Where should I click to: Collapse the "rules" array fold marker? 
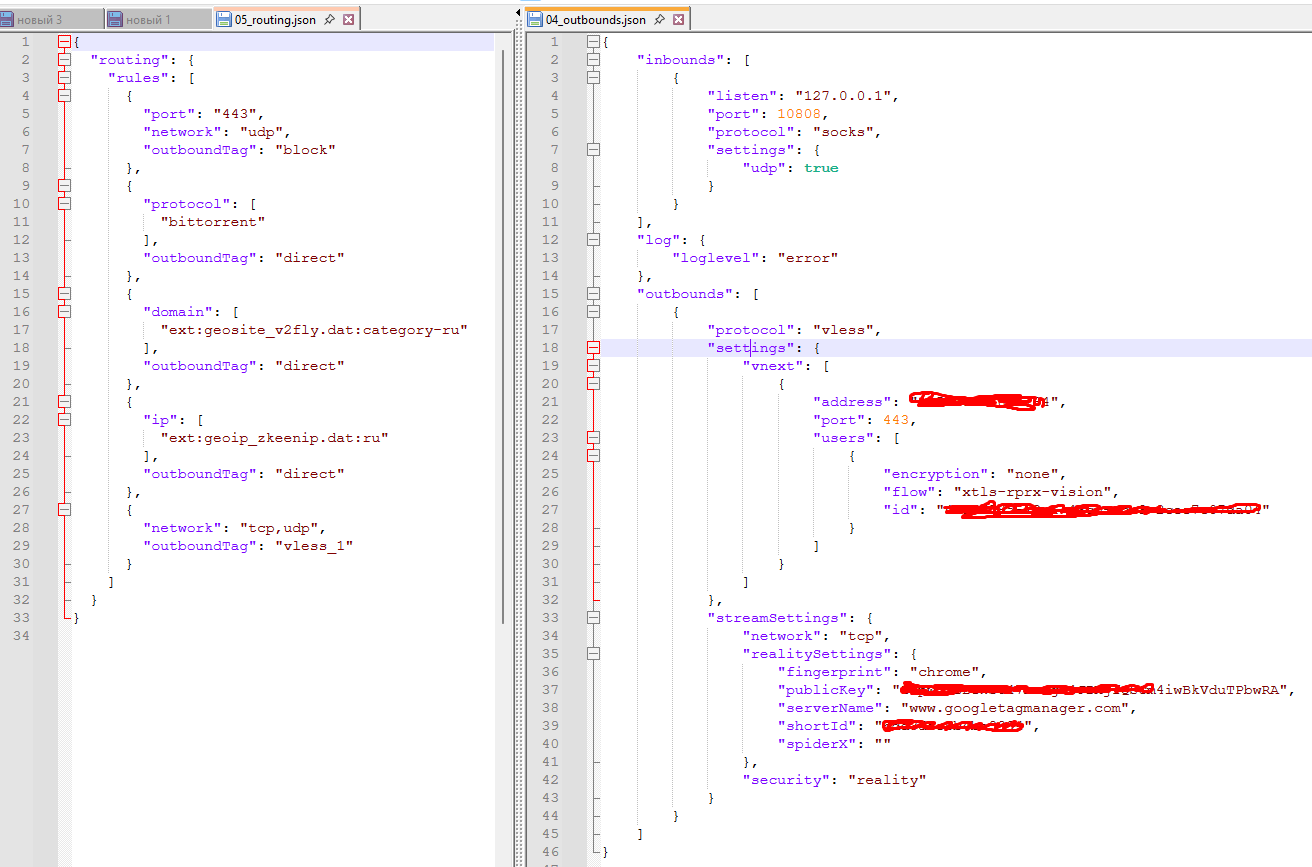coord(64,78)
